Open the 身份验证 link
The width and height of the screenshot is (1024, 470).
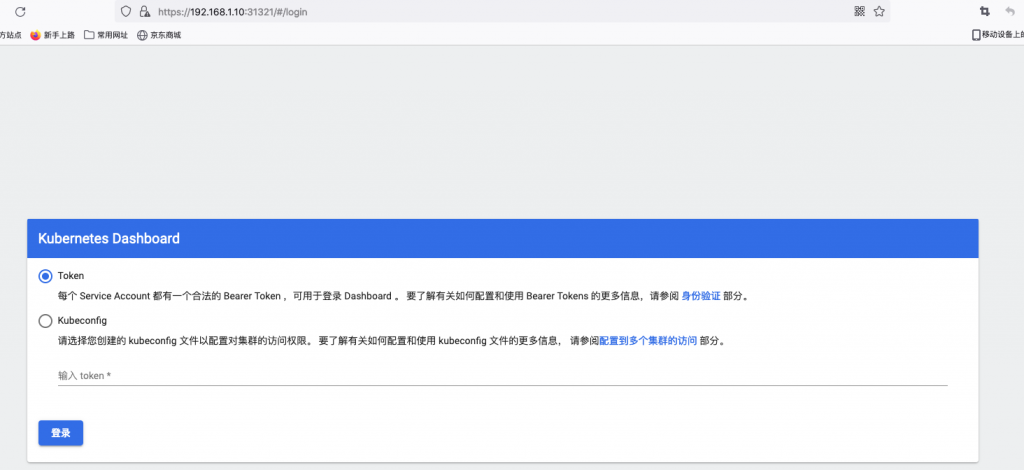(x=701, y=296)
